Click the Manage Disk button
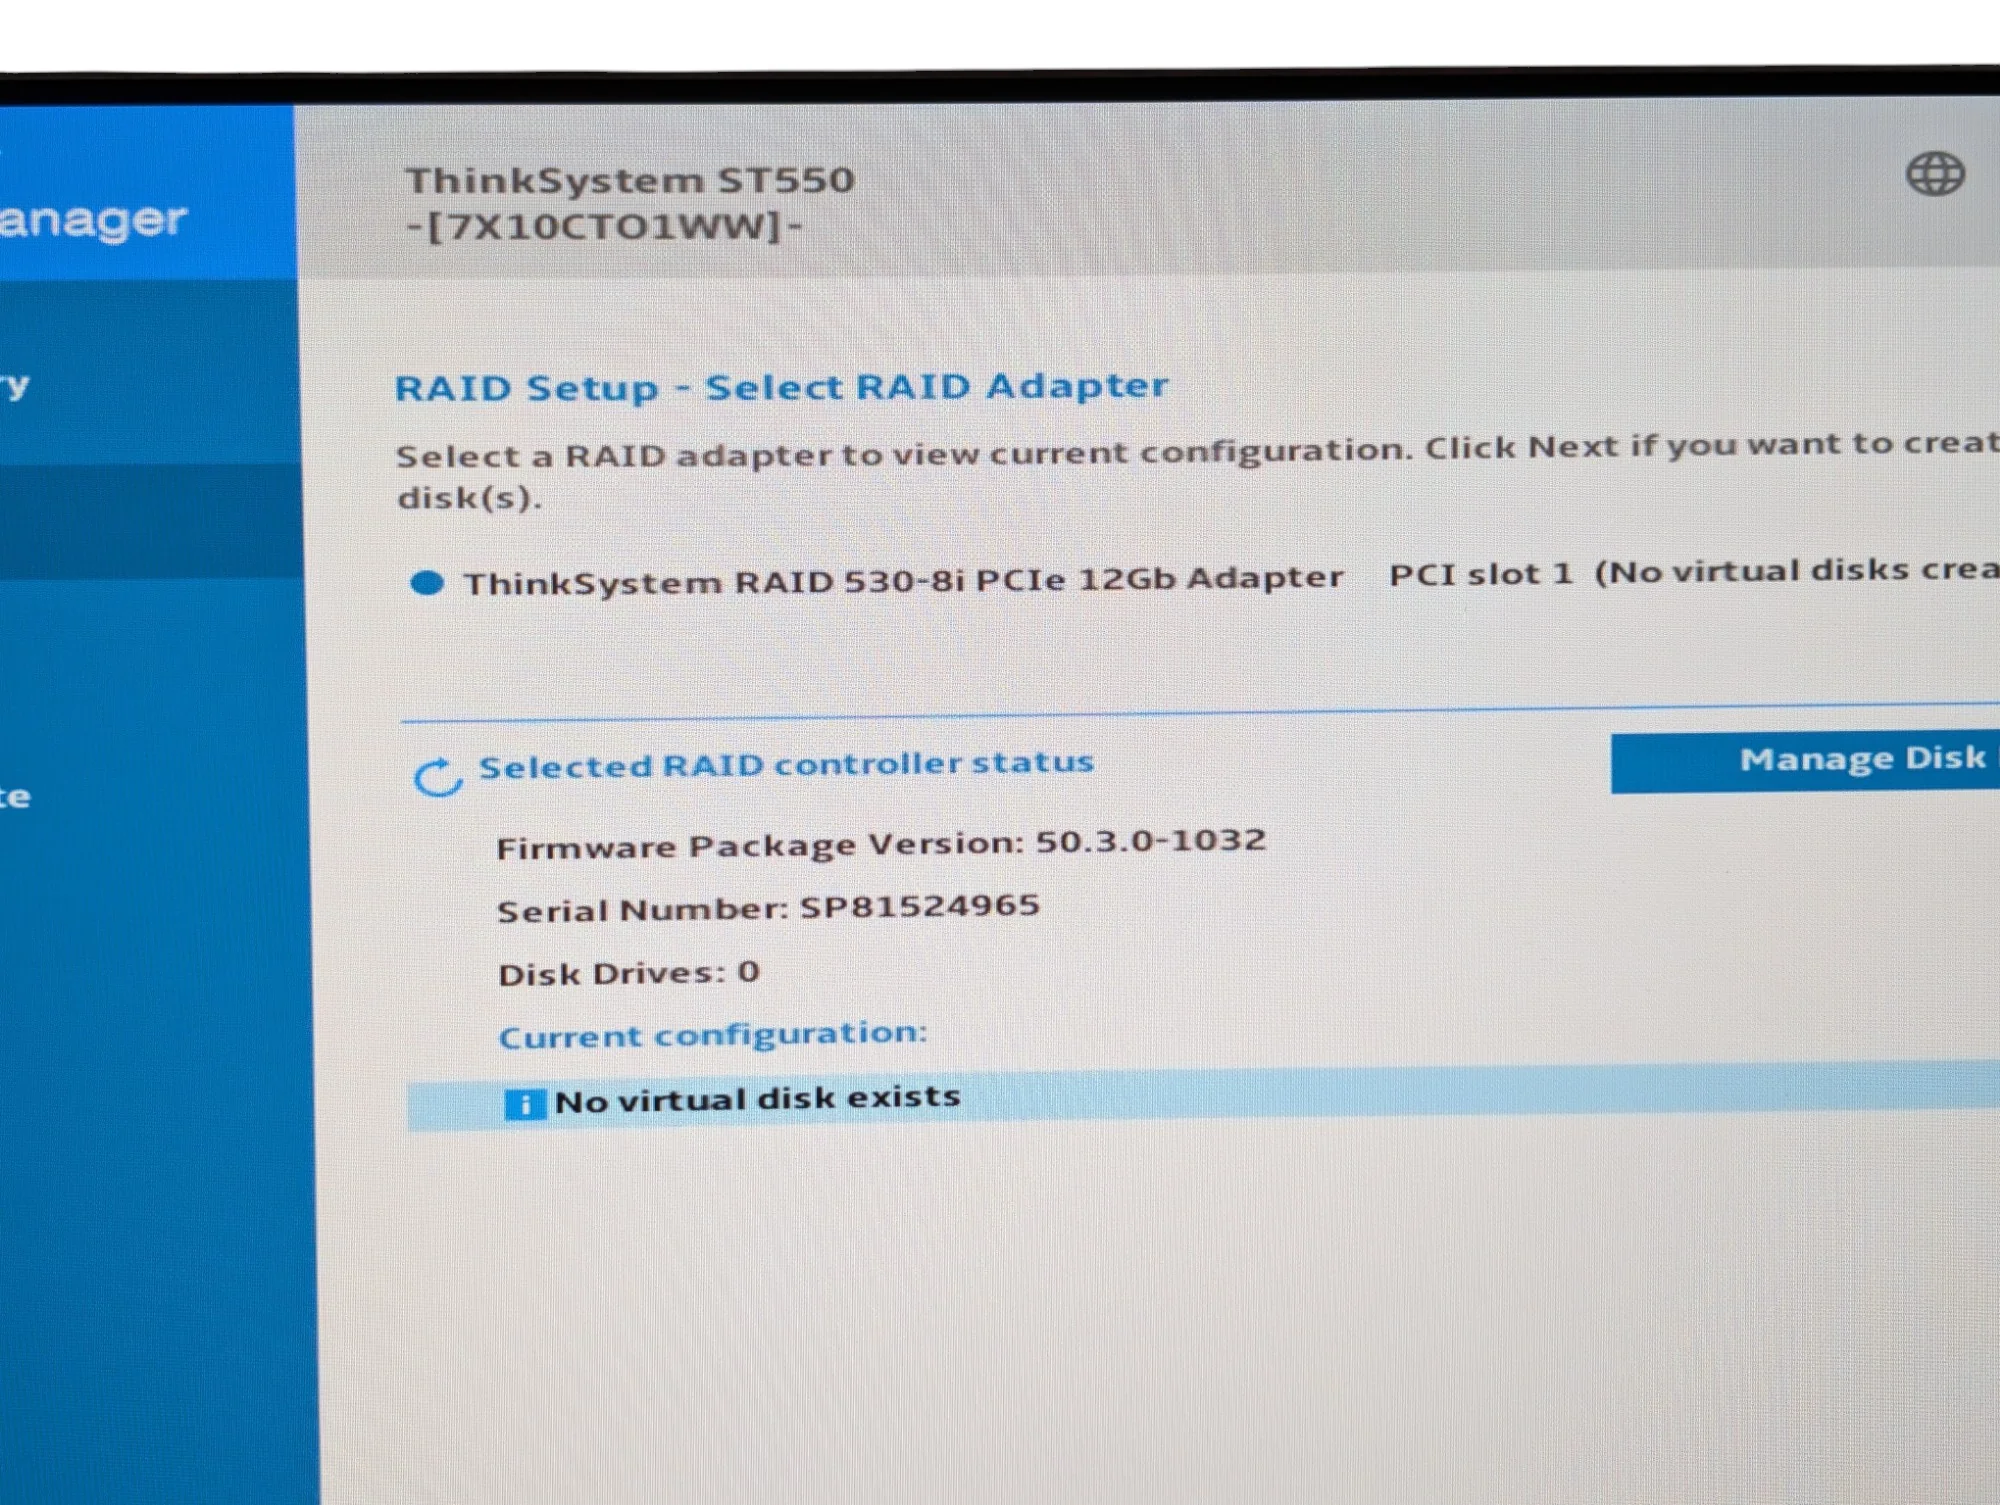 tap(1805, 762)
